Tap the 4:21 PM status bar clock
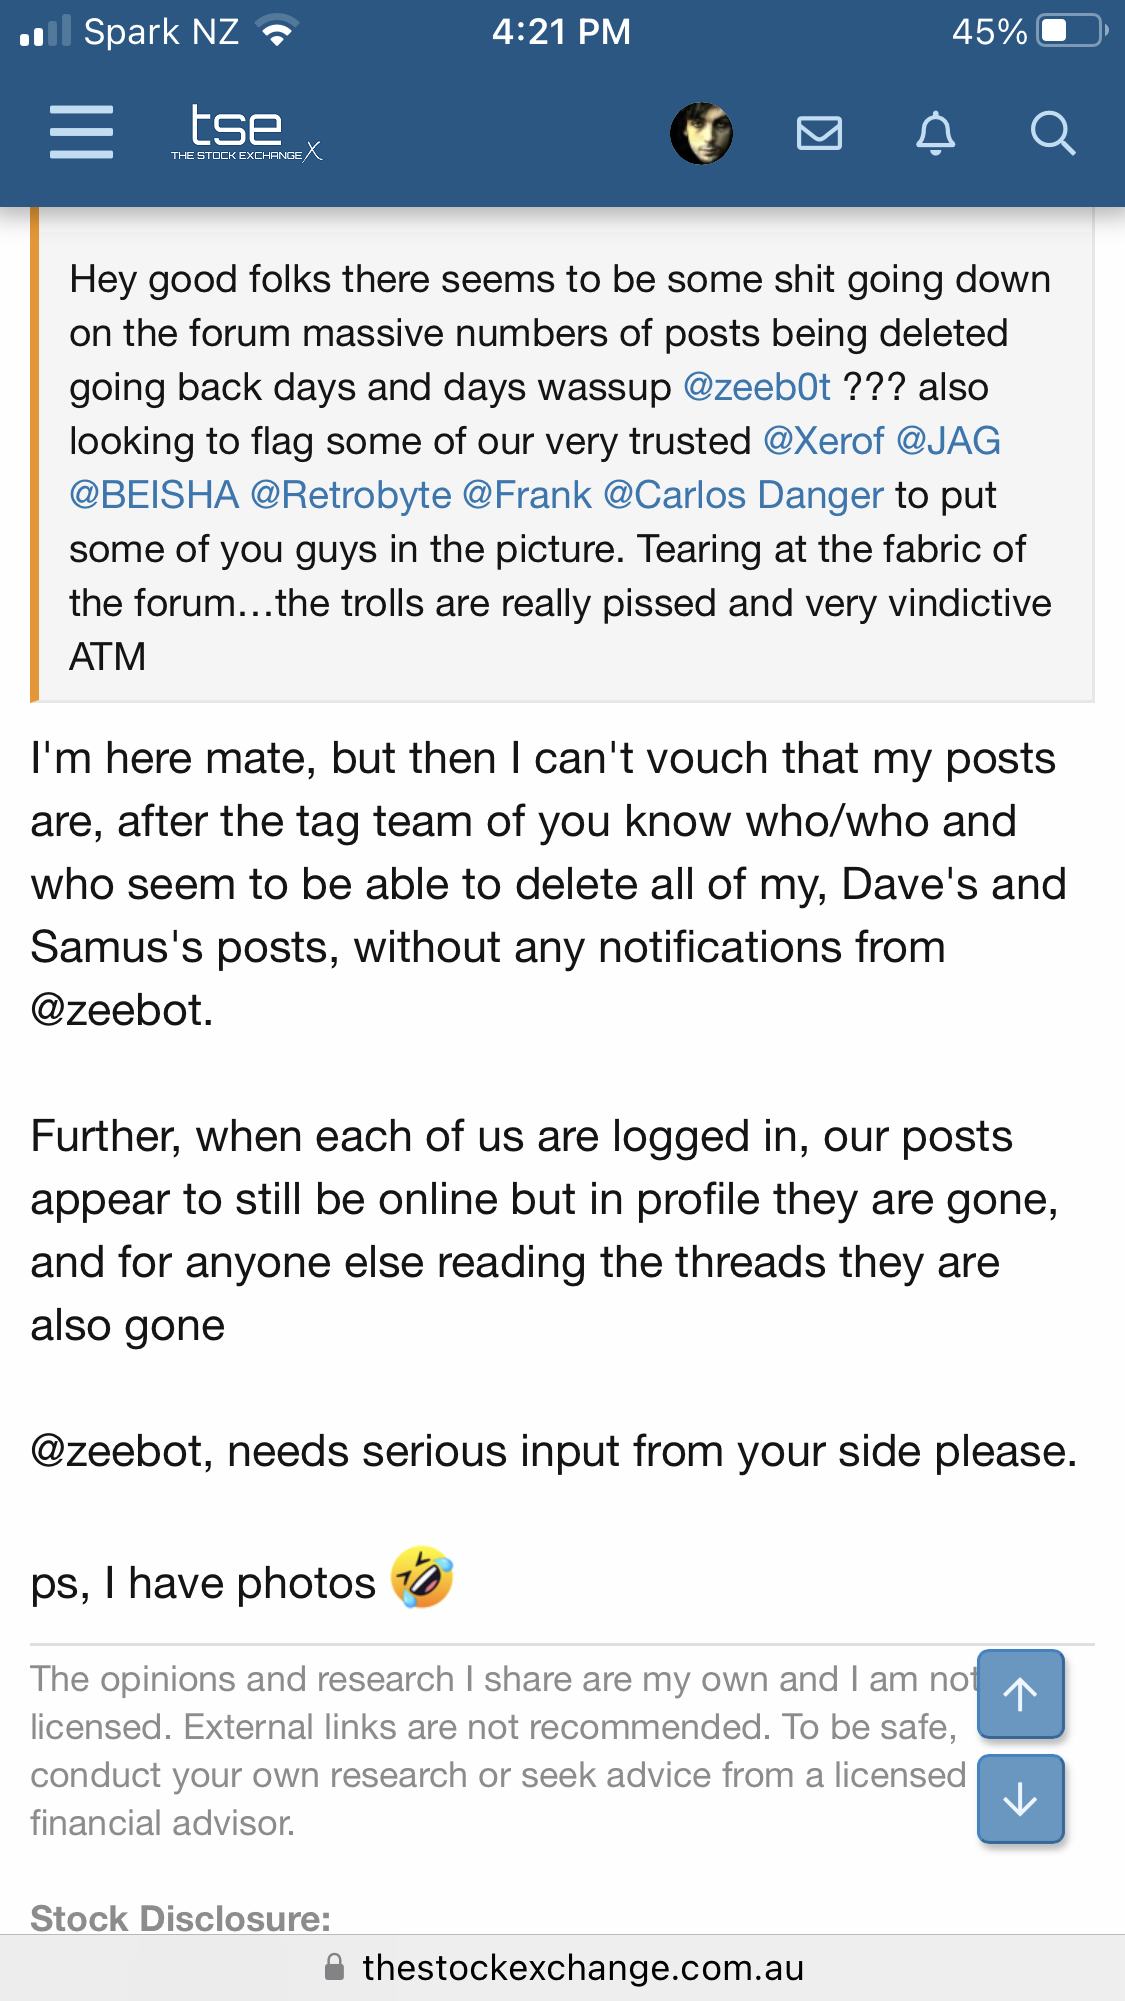 pyautogui.click(x=561, y=32)
